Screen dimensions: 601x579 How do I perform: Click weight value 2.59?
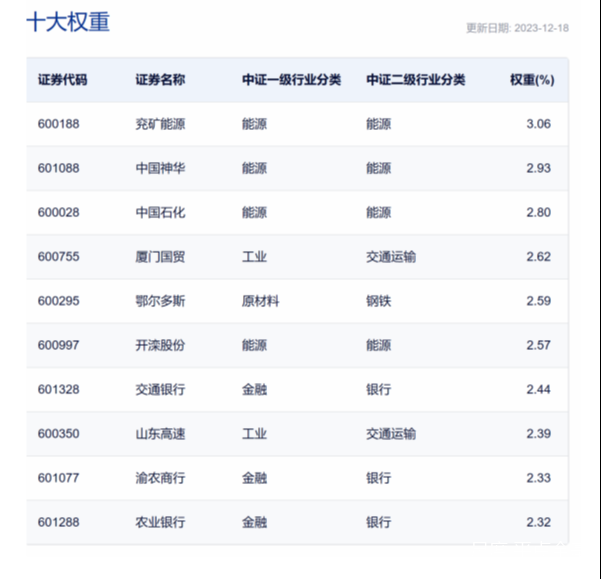tap(538, 301)
